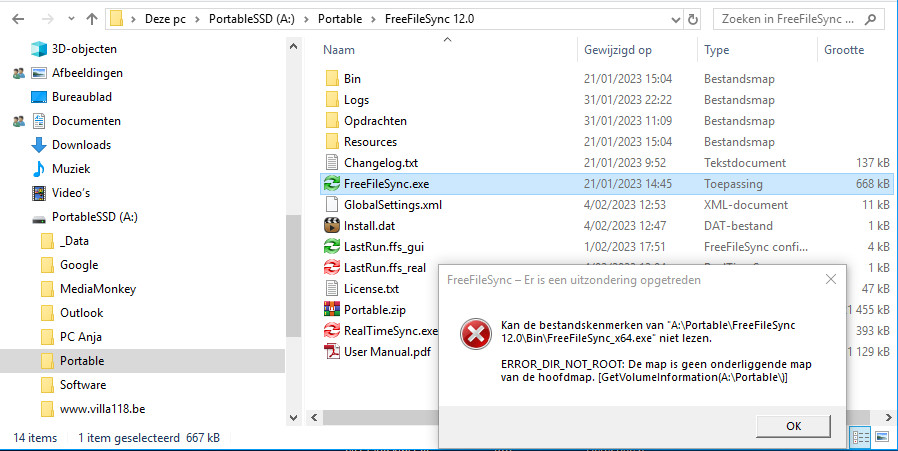Select User Manual.pdf icon

tap(332, 352)
